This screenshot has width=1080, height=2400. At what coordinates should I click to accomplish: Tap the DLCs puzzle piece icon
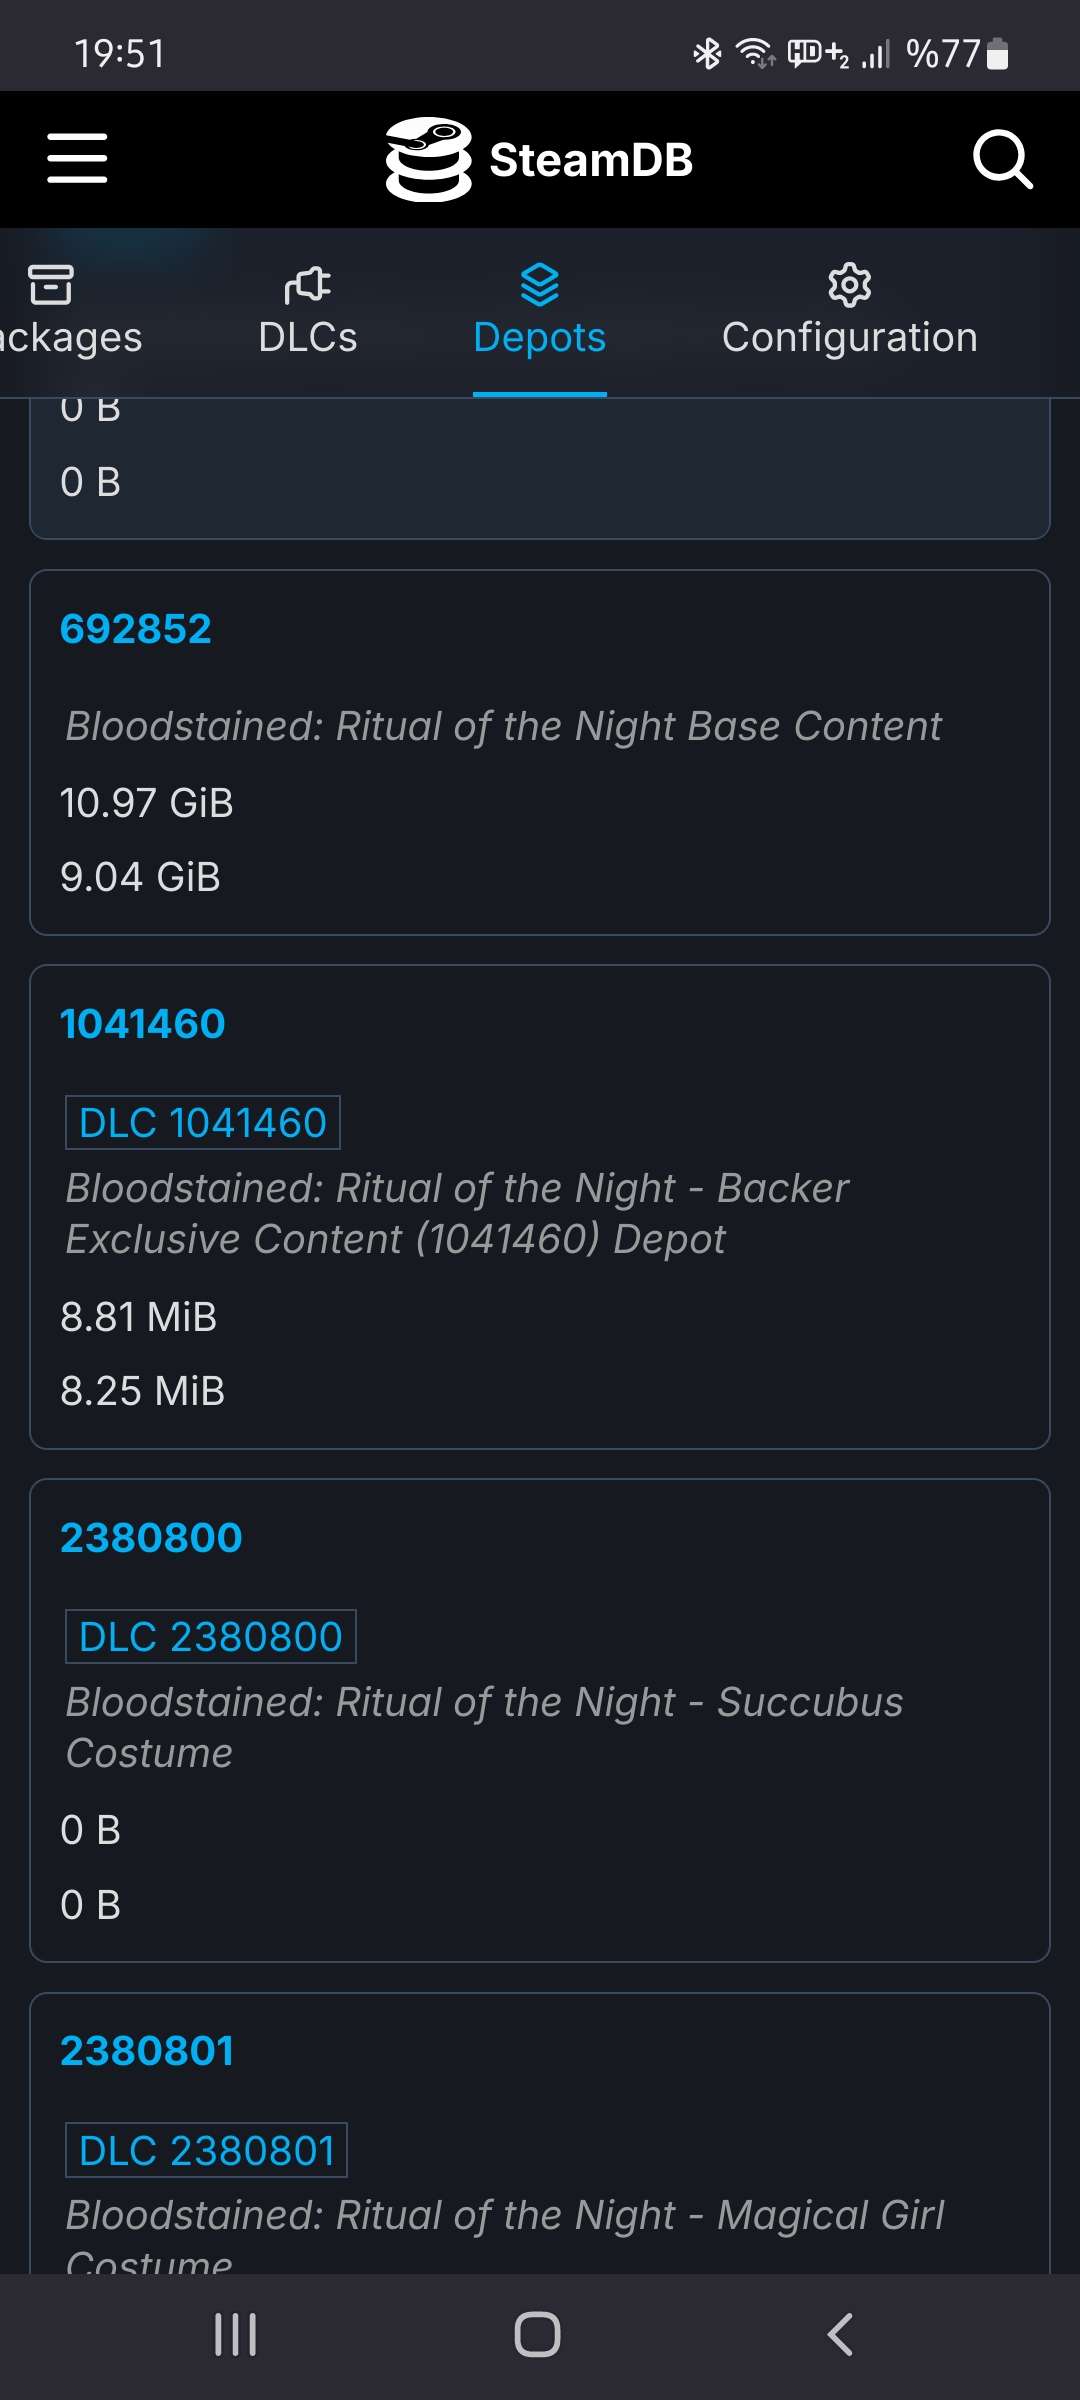[x=307, y=285]
